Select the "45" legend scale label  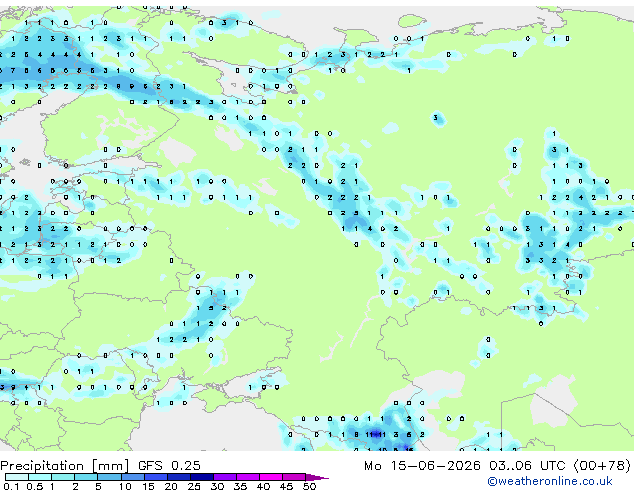click(x=286, y=486)
